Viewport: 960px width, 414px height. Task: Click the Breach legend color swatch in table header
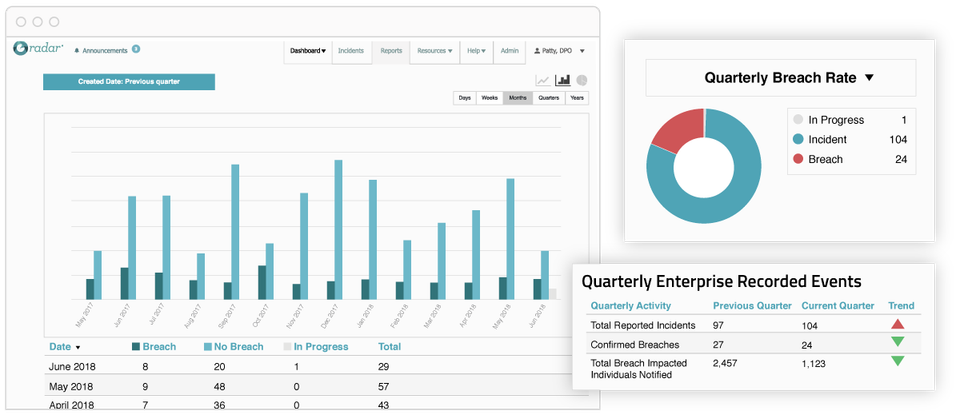click(x=136, y=347)
